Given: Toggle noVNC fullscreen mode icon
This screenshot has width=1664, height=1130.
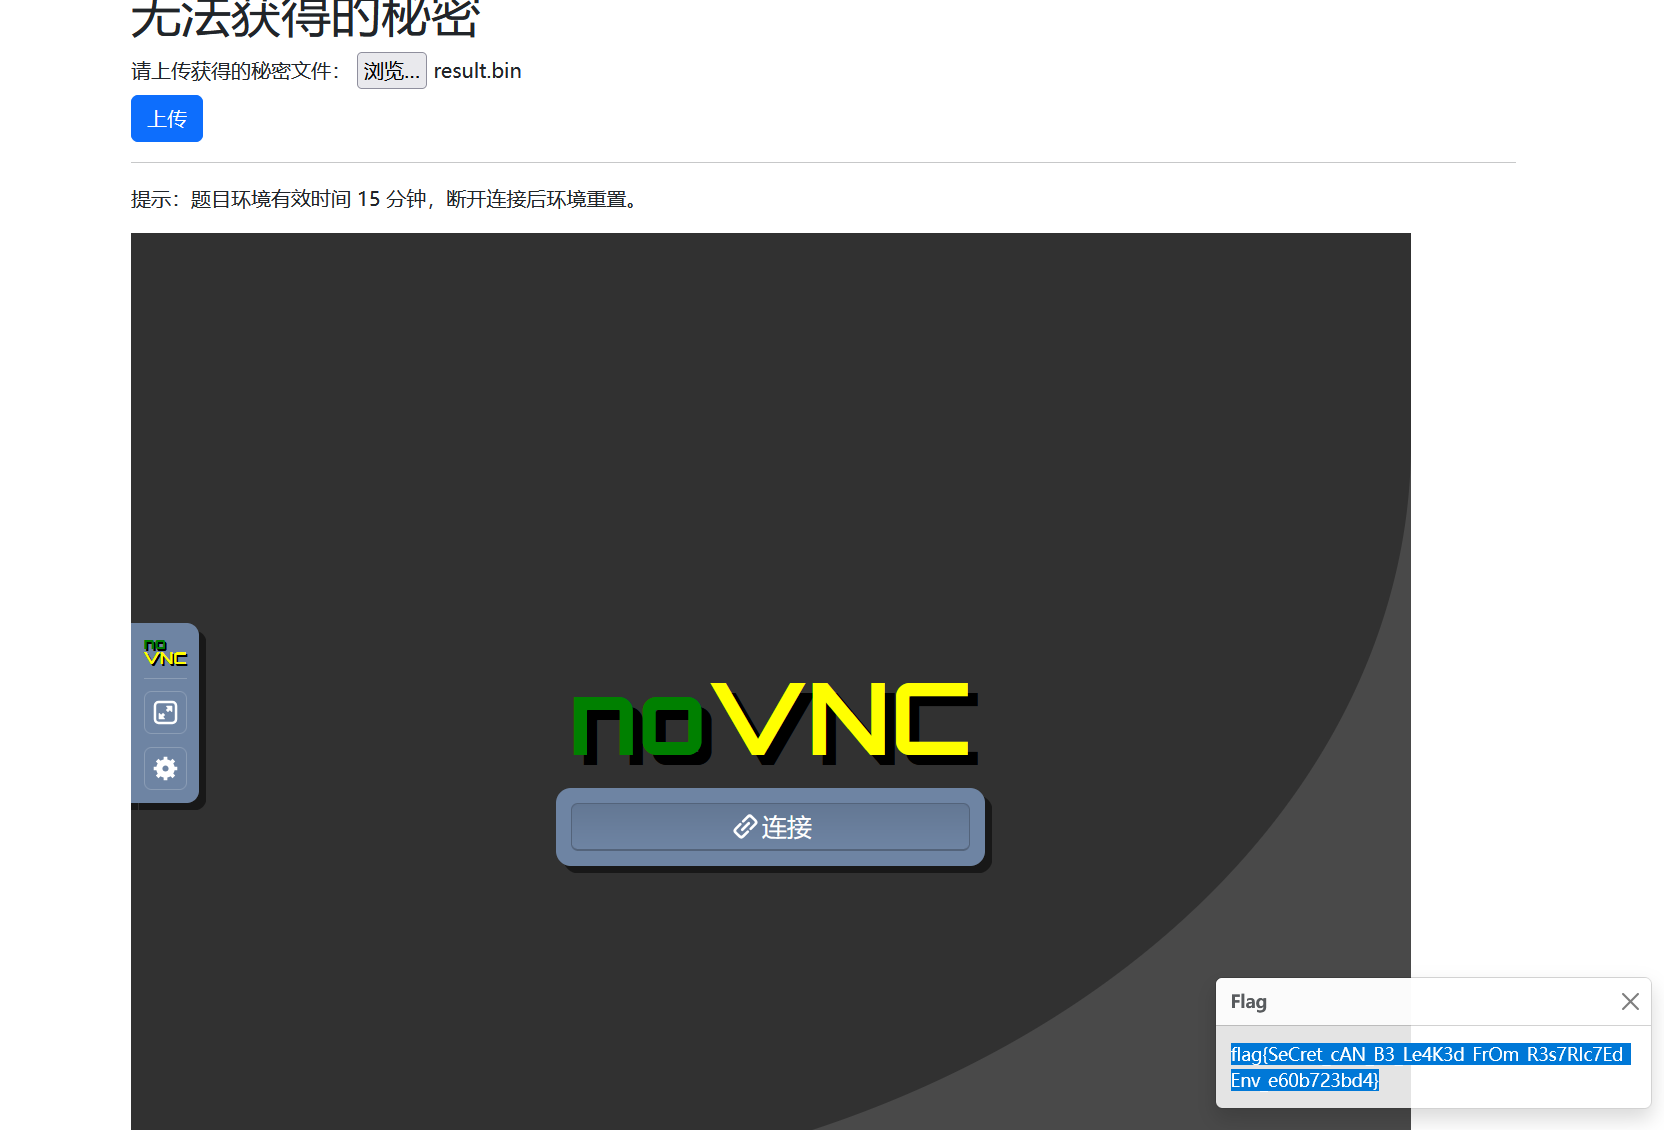Looking at the screenshot, I should pos(165,712).
